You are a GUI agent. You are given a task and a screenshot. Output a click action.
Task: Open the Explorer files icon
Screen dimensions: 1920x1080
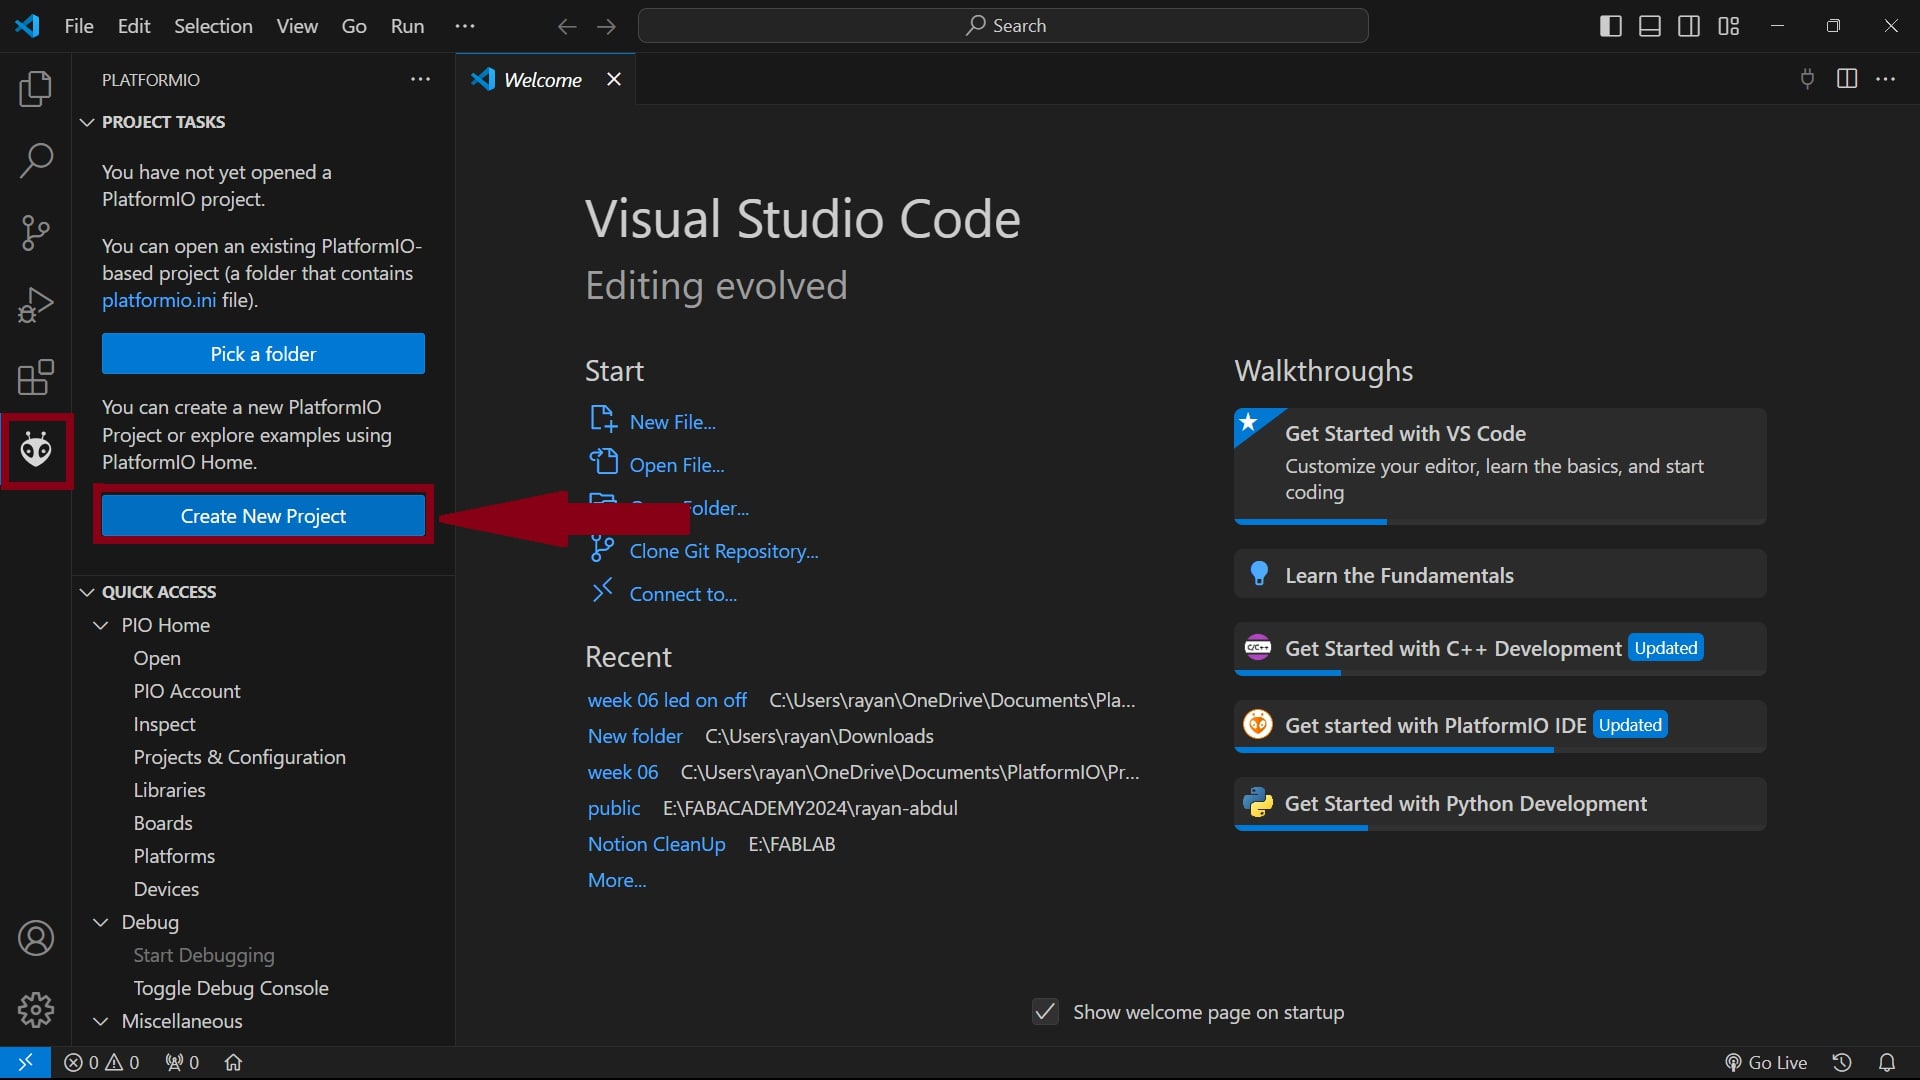(x=36, y=89)
